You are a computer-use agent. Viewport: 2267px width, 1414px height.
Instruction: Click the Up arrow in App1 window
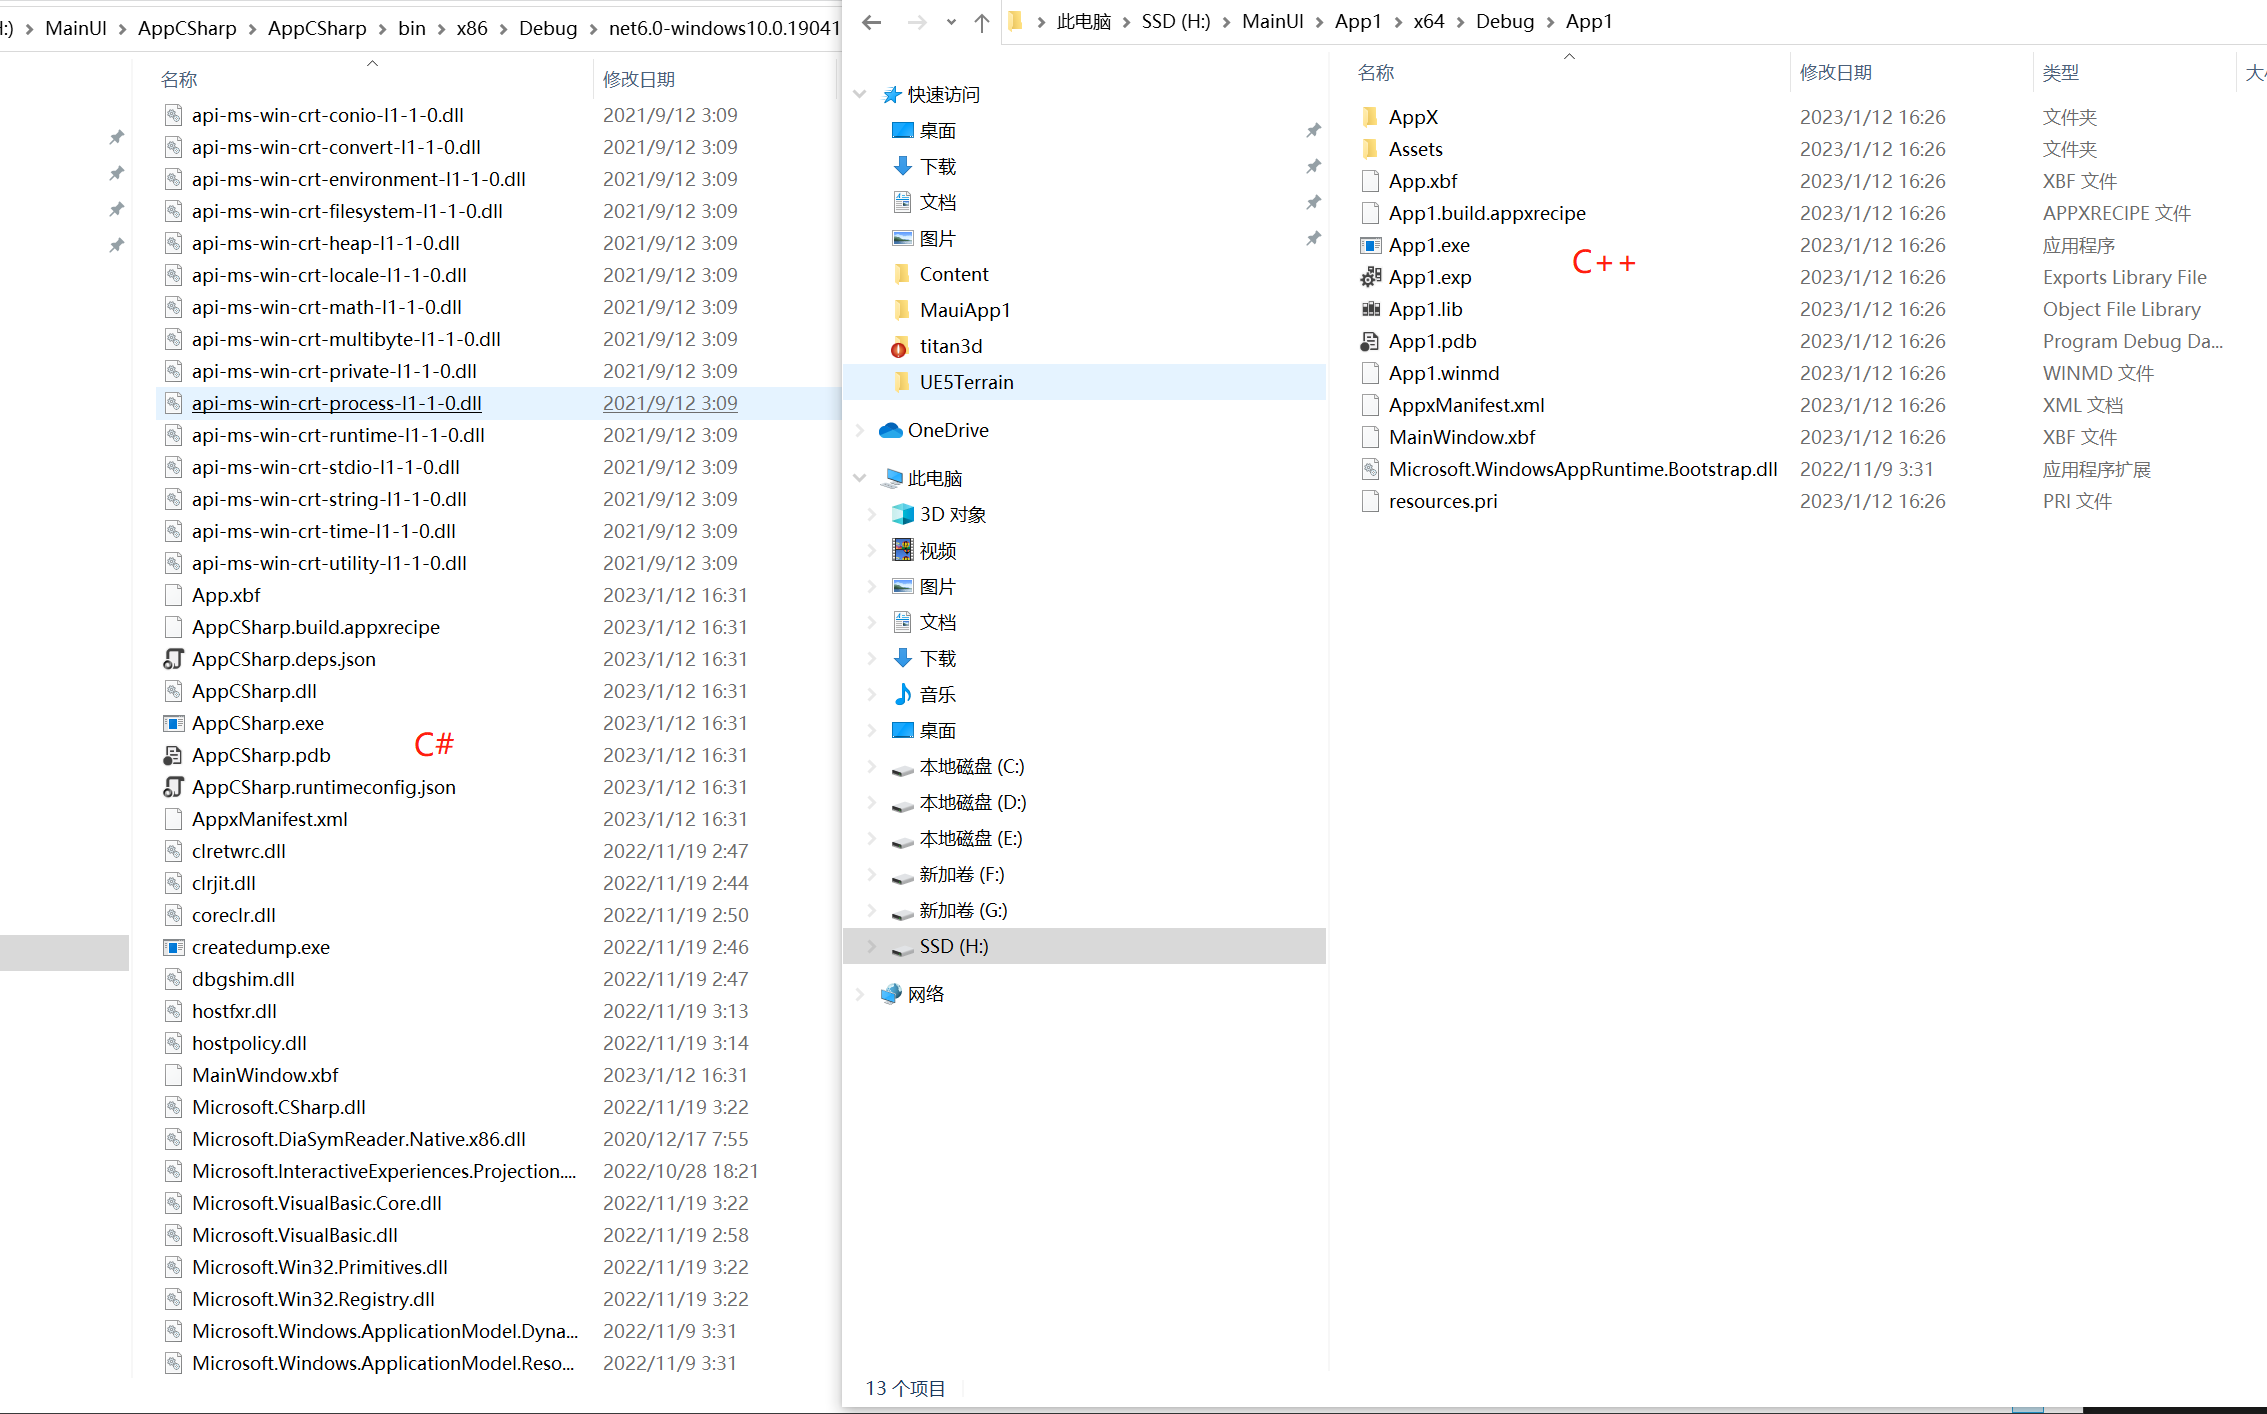(982, 22)
